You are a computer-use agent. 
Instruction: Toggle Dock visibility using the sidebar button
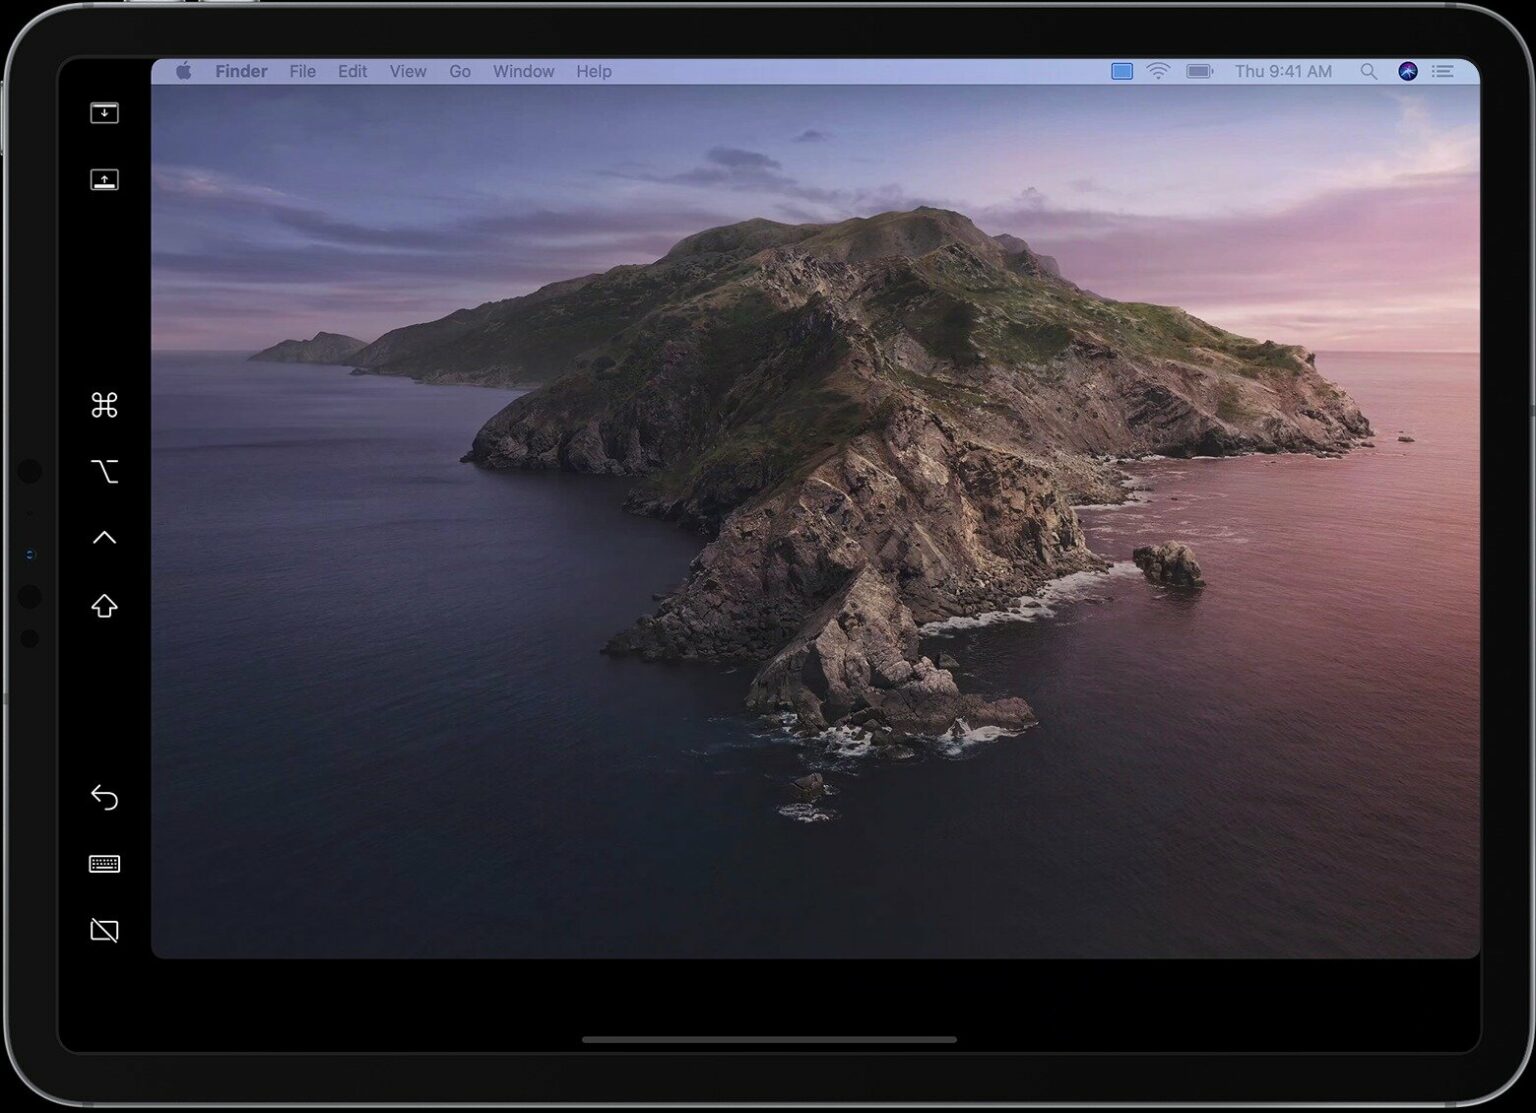tap(103, 180)
